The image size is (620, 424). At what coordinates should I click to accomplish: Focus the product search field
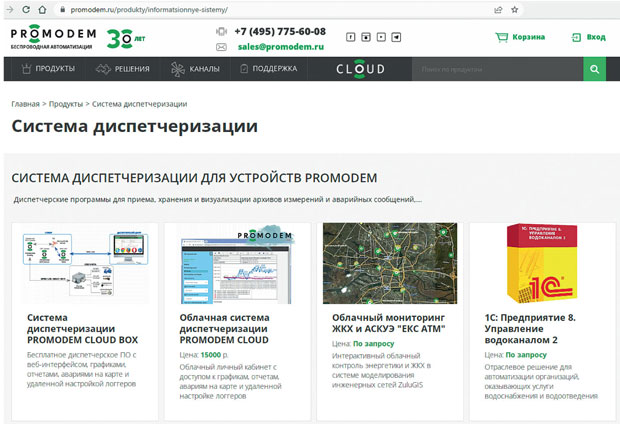coord(497,69)
